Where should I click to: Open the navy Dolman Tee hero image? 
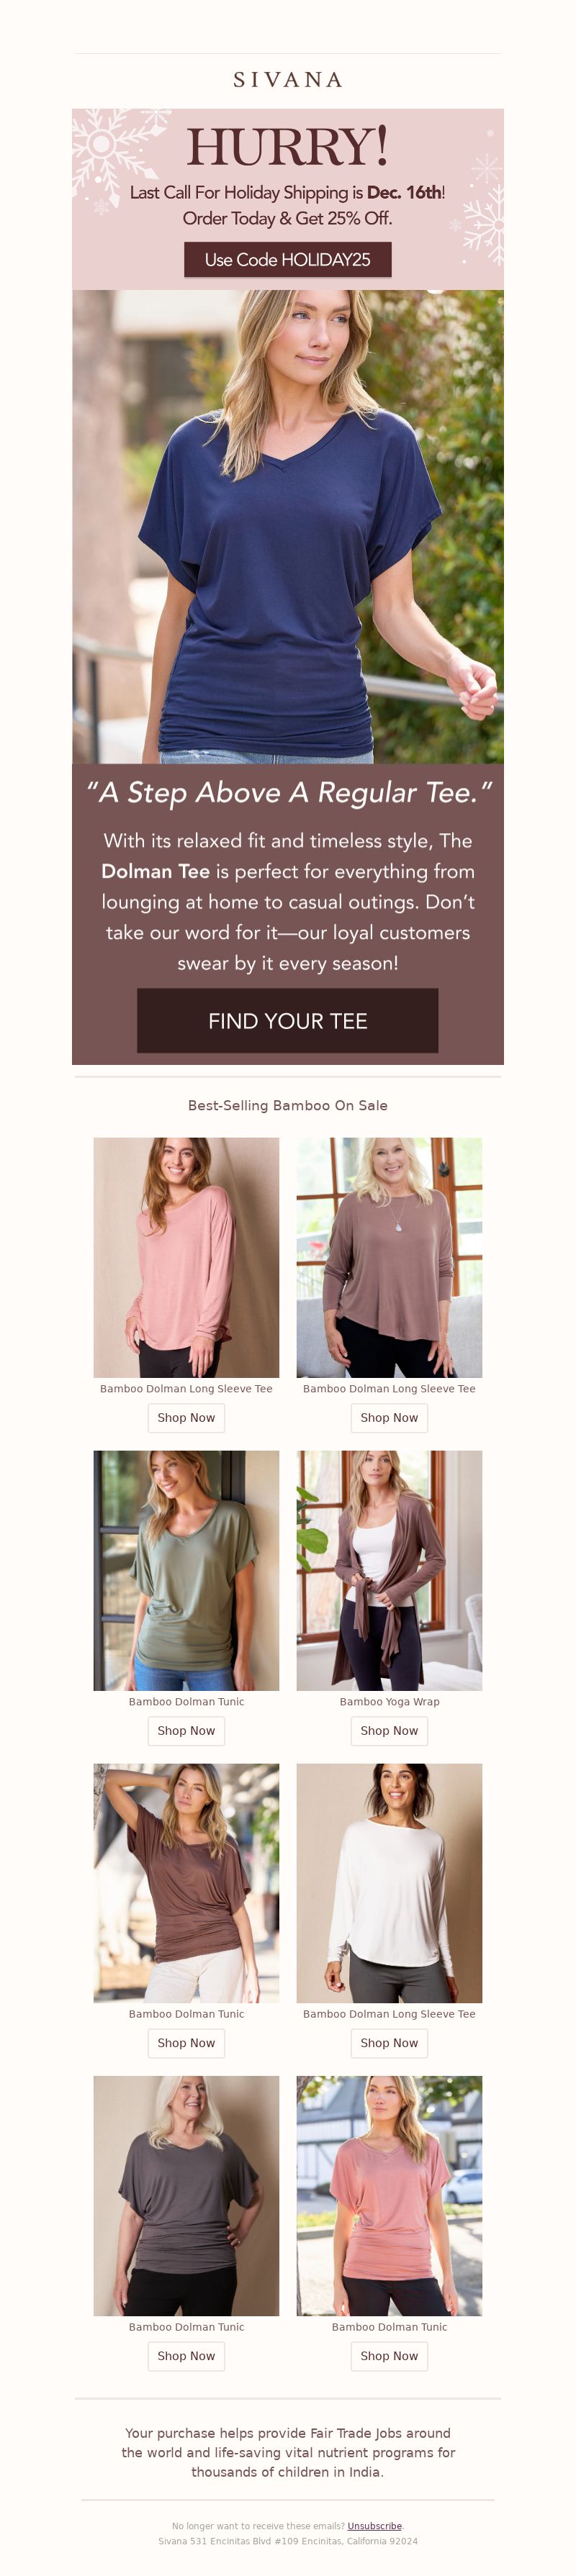[x=288, y=527]
